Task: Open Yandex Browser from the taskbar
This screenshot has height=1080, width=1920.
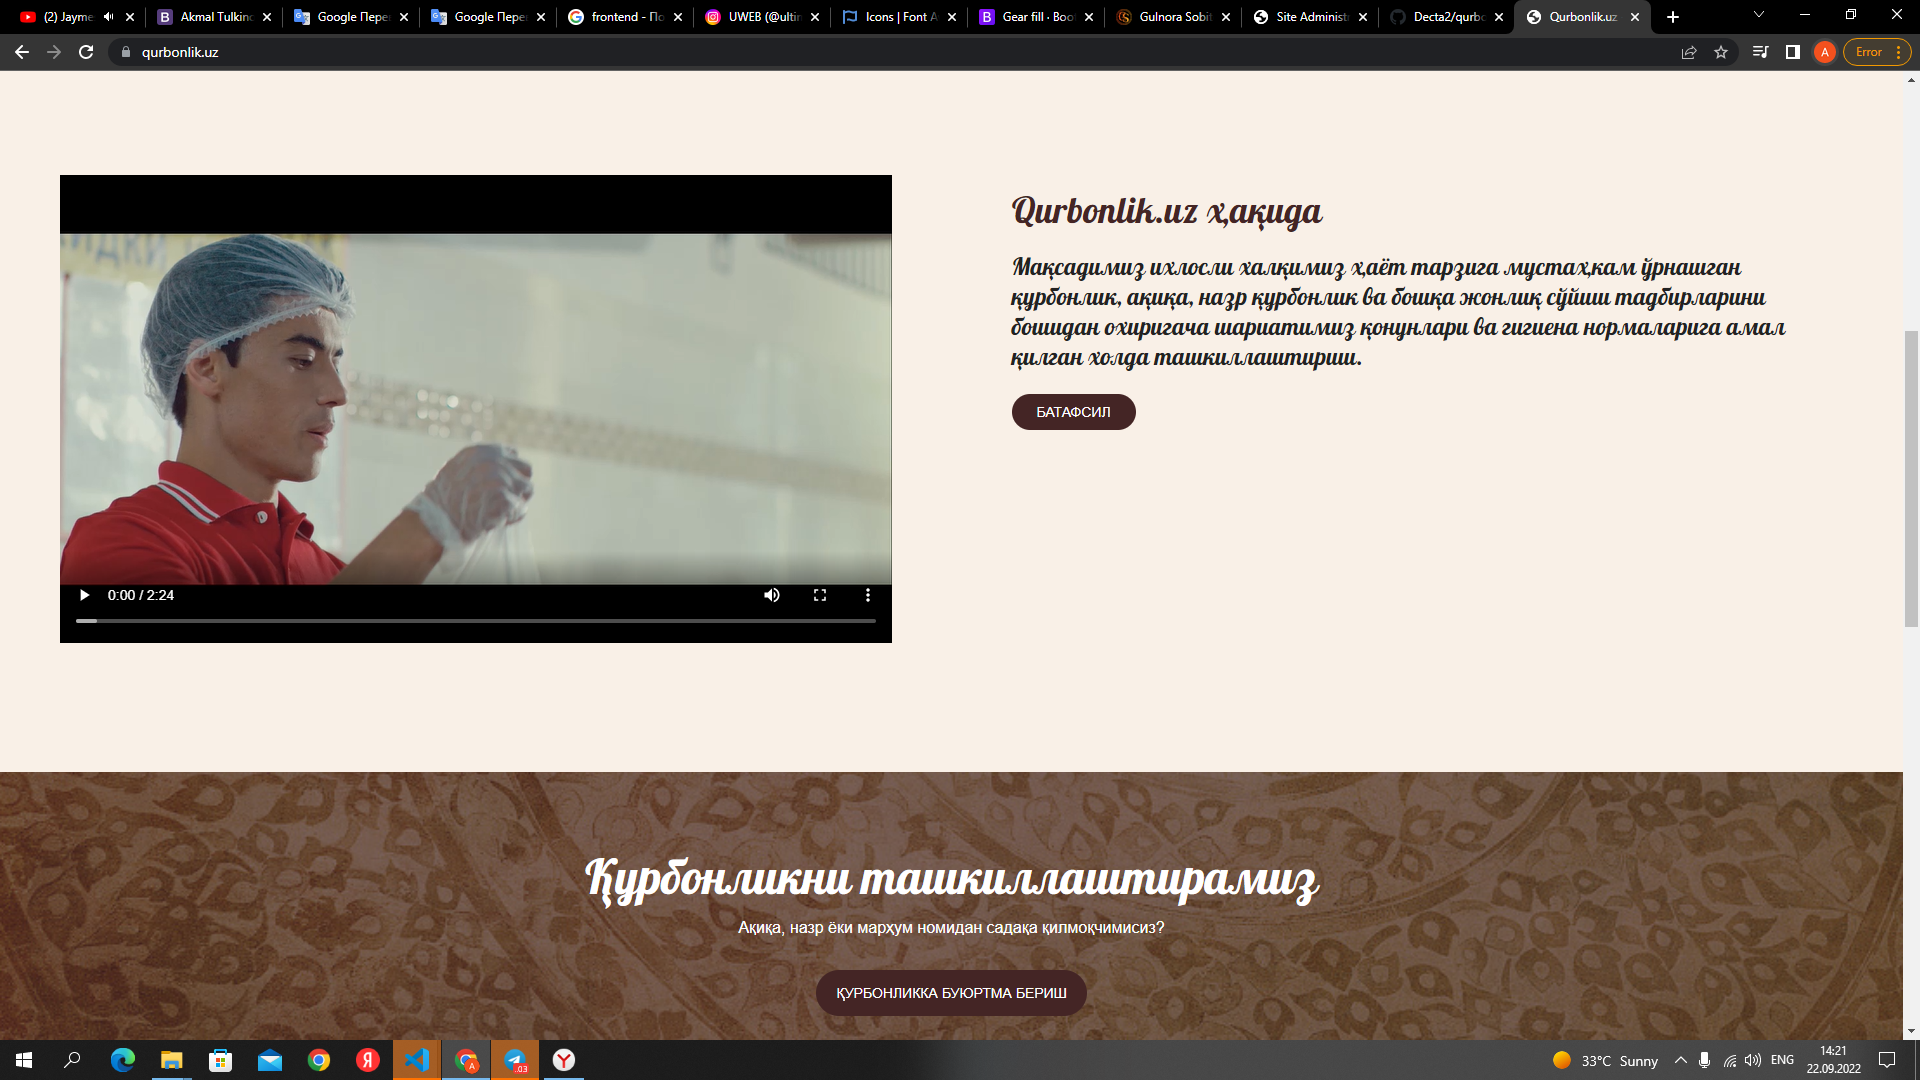Action: (x=564, y=1060)
